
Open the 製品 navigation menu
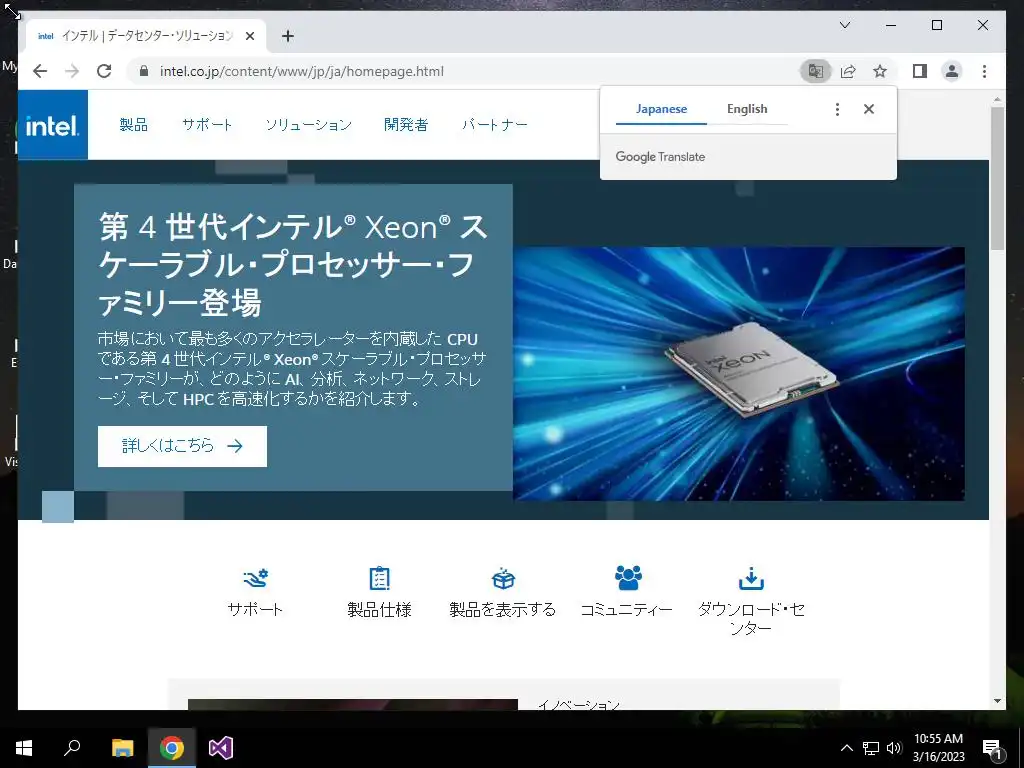click(x=134, y=125)
